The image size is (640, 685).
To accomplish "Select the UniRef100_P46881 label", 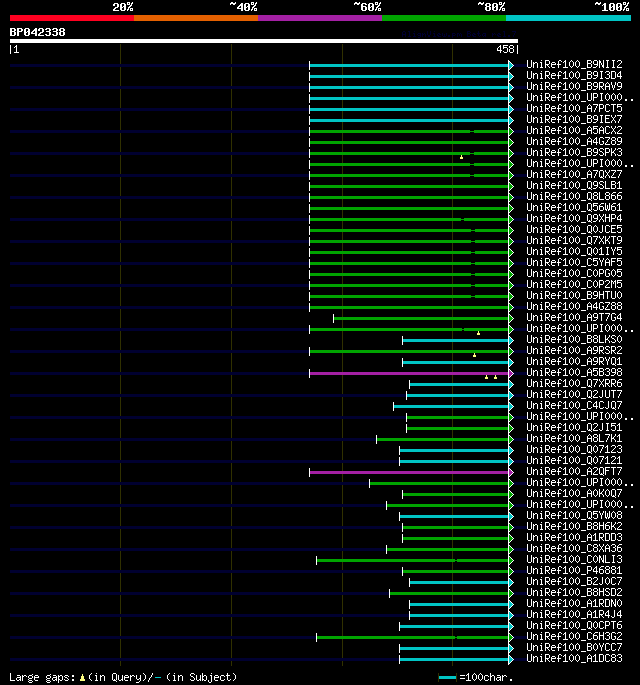I will tap(574, 571).
